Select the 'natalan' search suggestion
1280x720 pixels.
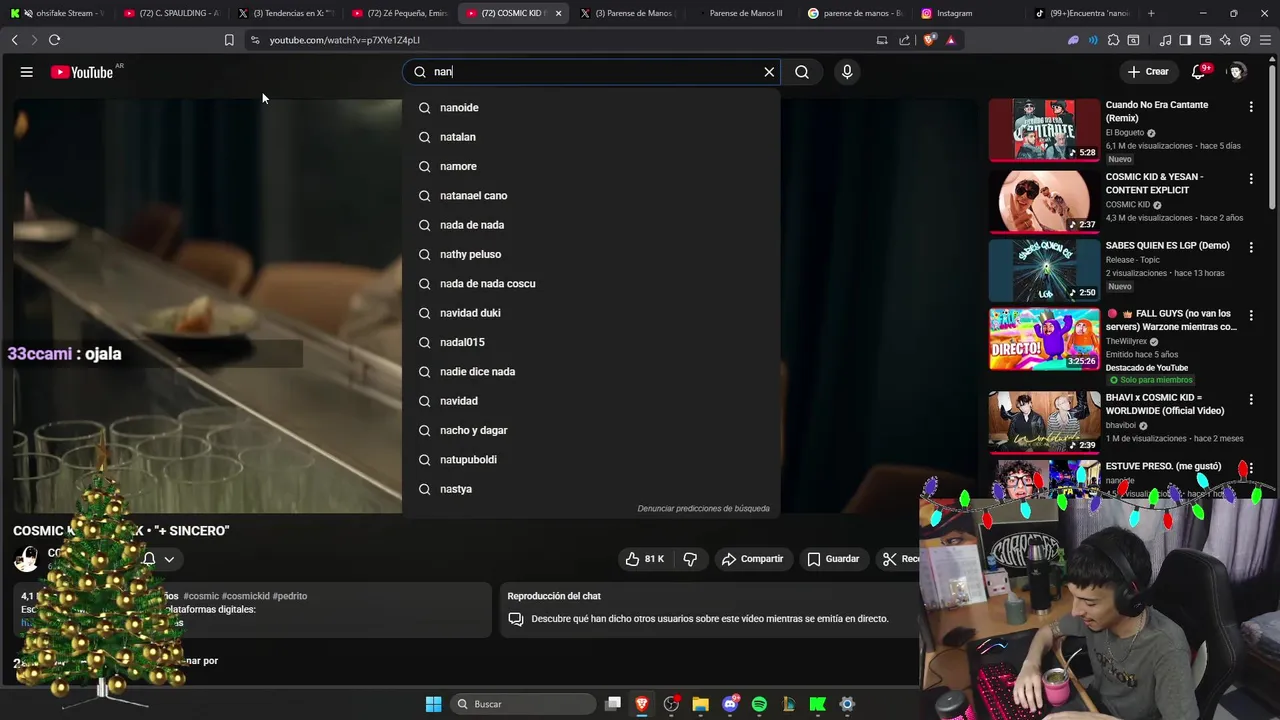pyautogui.click(x=591, y=137)
